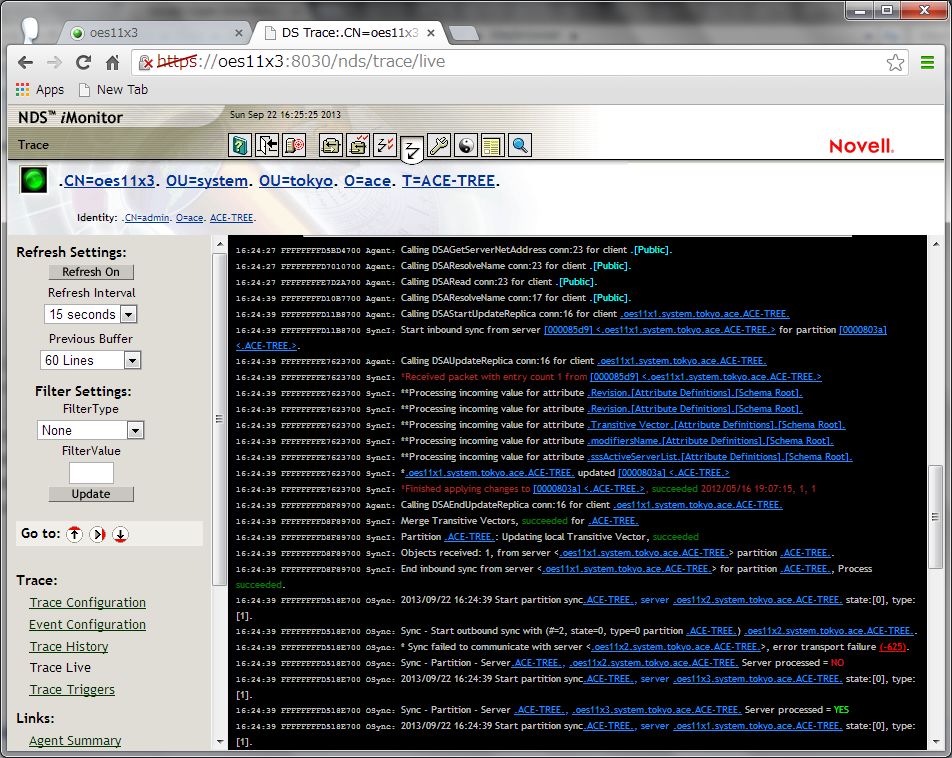Click the CN=oes11x3 path link
Screen dimensions: 952x758
109,181
